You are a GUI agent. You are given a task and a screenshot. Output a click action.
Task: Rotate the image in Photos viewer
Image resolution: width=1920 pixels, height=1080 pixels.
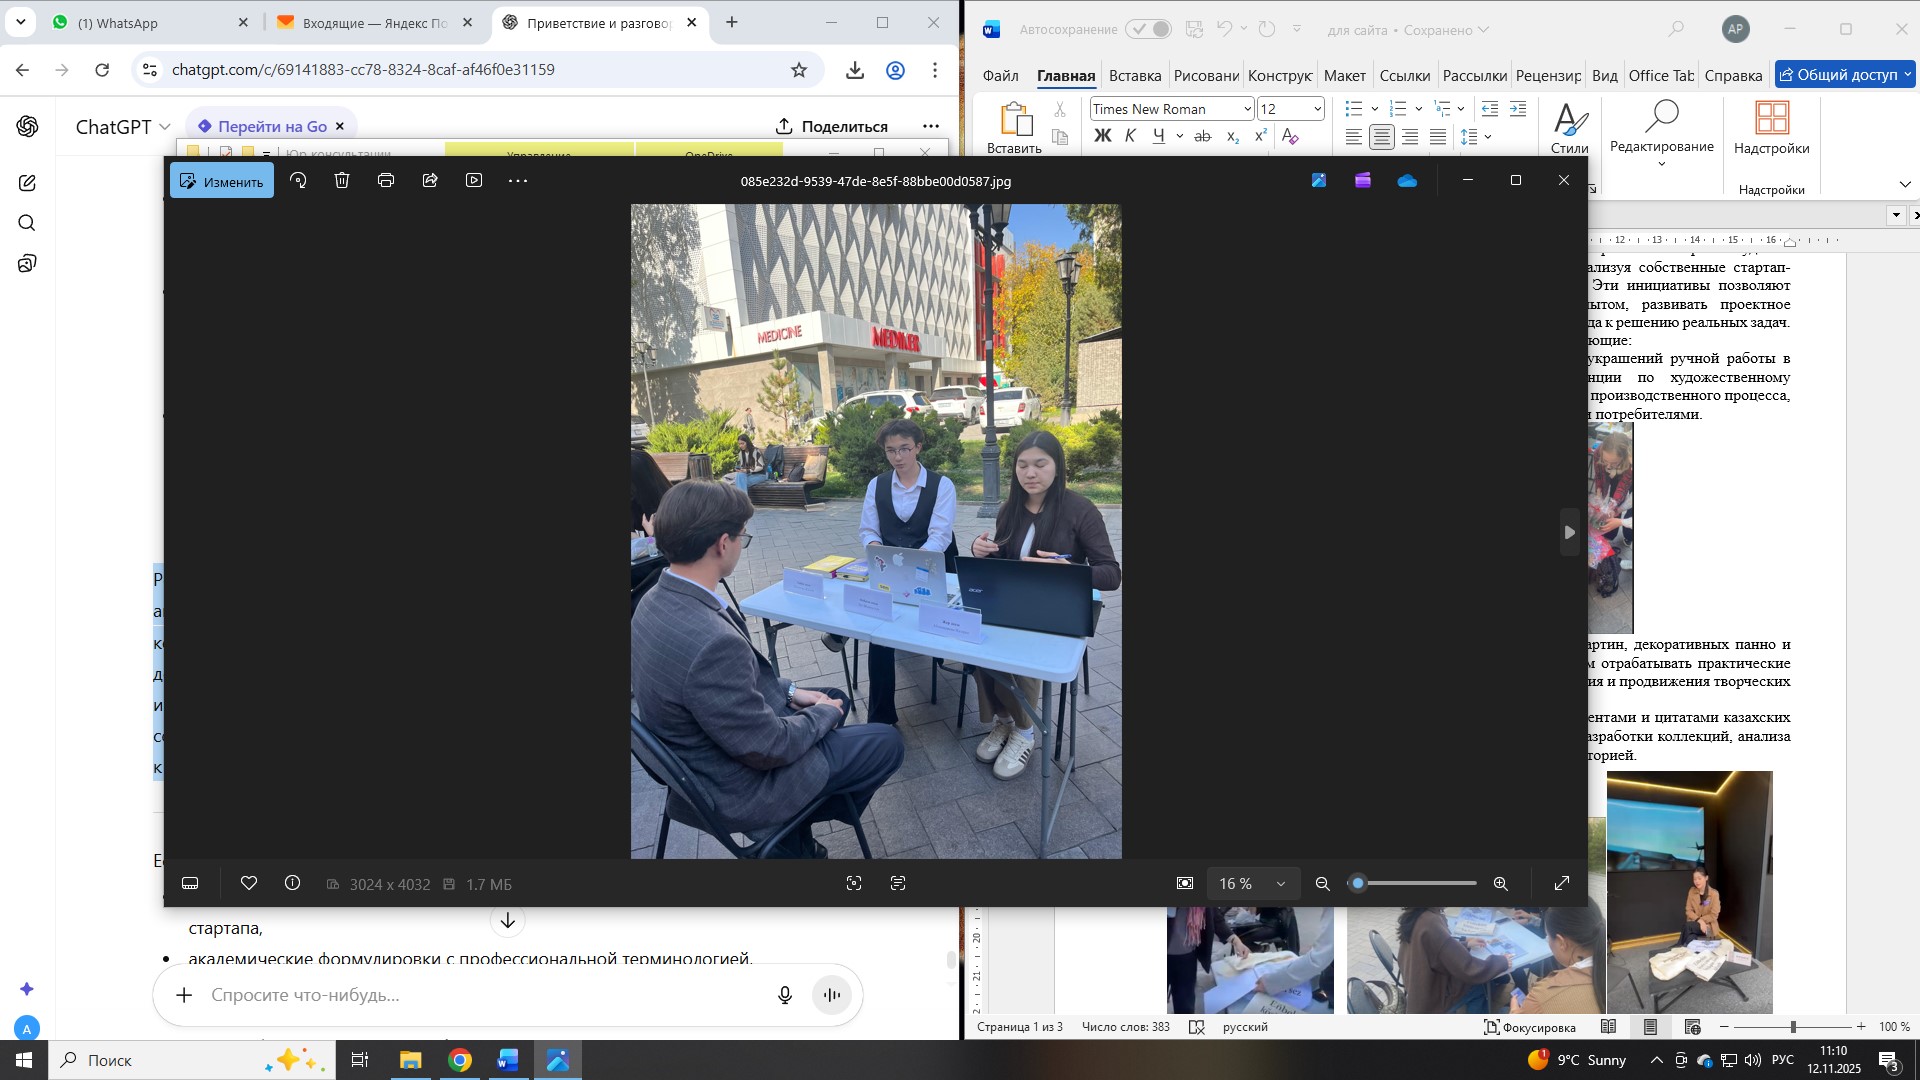[x=298, y=181]
